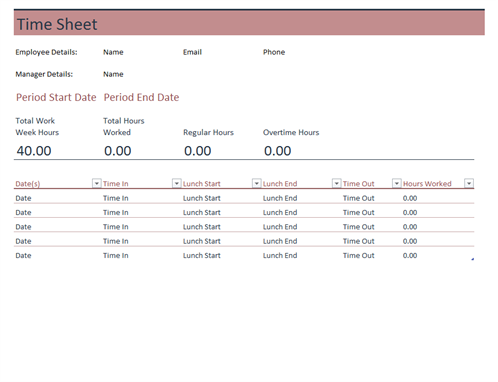Click the Date cell in the last table row

(23, 255)
